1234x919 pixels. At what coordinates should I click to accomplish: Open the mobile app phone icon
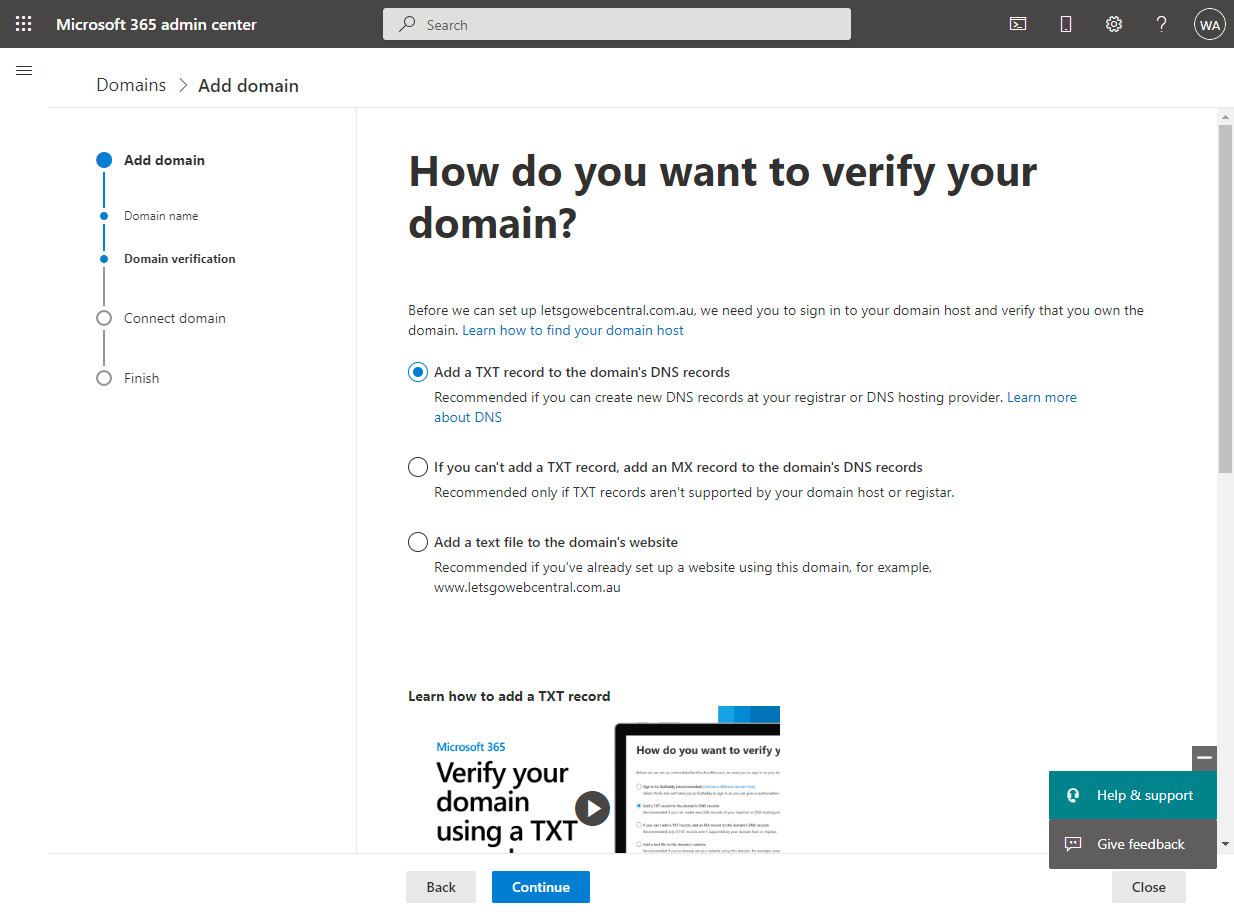pos(1066,24)
